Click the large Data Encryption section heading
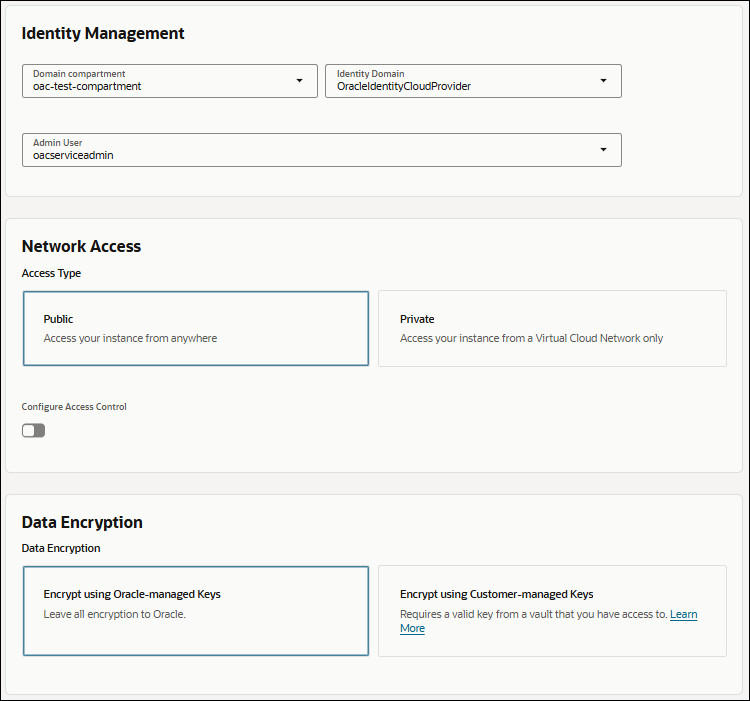Image resolution: width=750 pixels, height=701 pixels. pyautogui.click(x=82, y=522)
